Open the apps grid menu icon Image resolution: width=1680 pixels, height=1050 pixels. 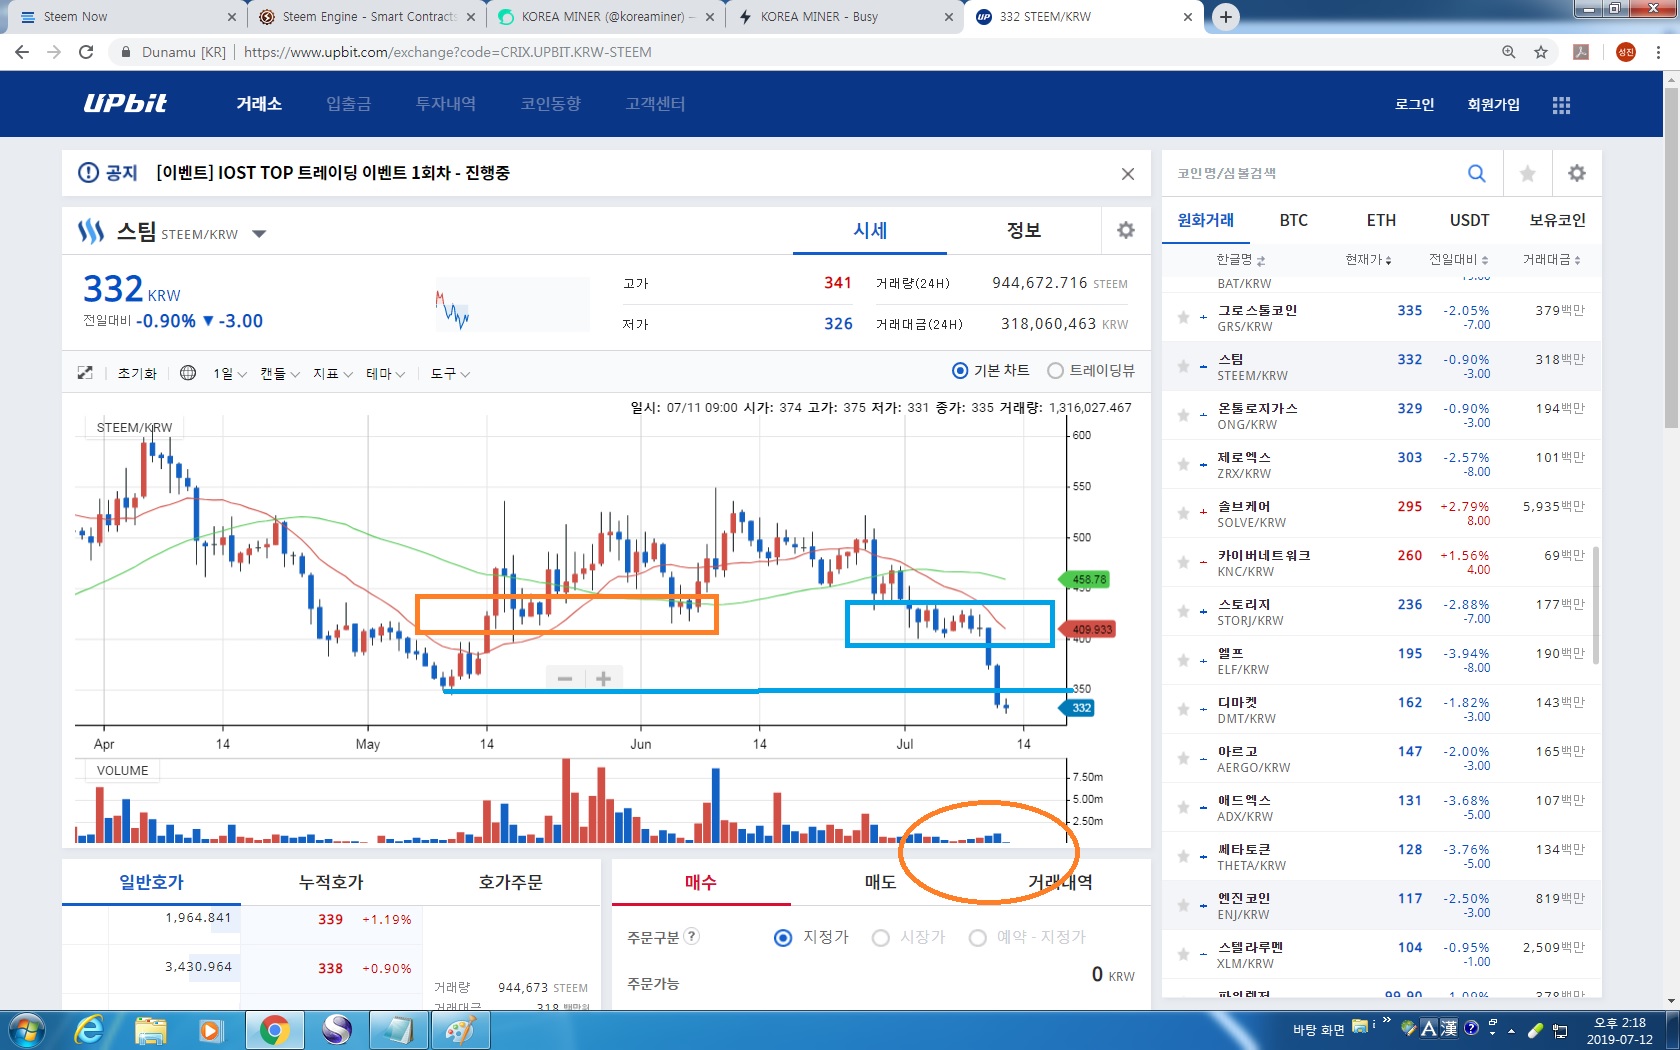point(1561,105)
